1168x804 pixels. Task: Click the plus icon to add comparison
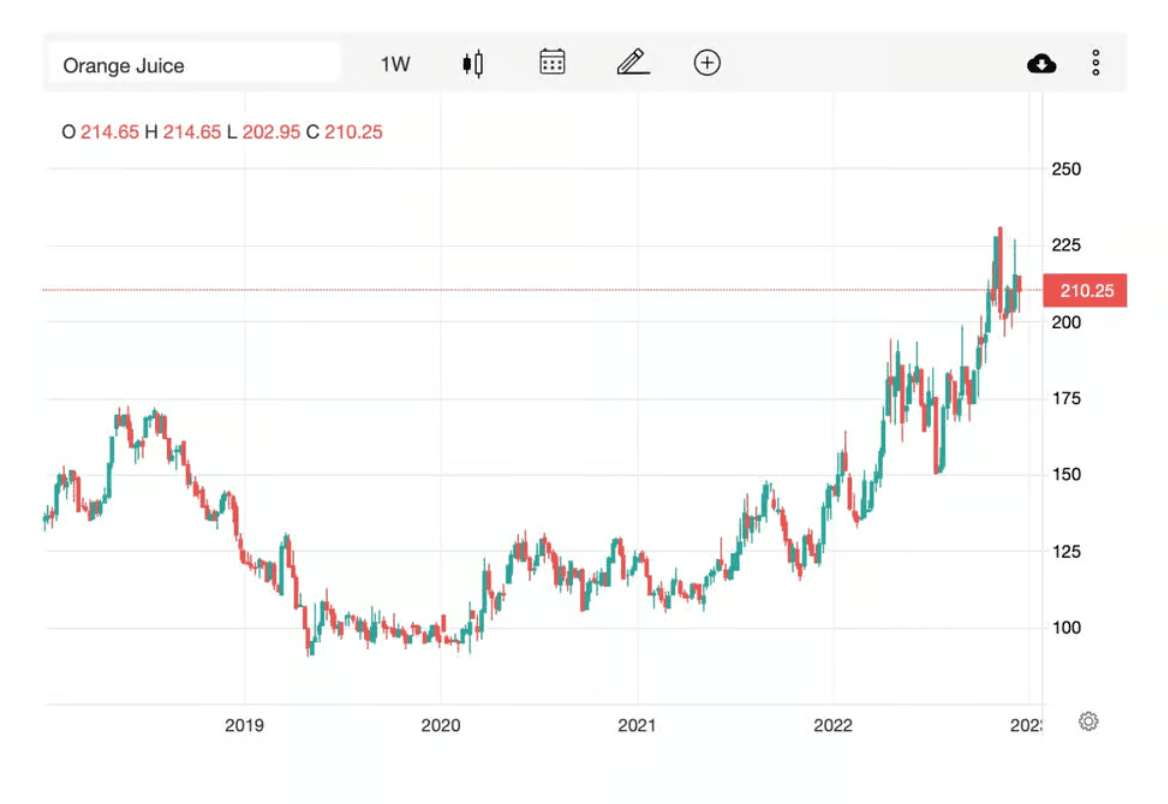point(707,63)
